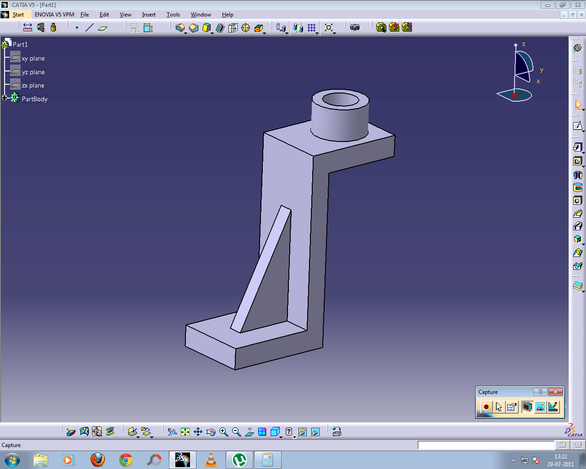Viewport: 586px width, 469px height.
Task: Open the Insert menu
Action: coord(148,15)
